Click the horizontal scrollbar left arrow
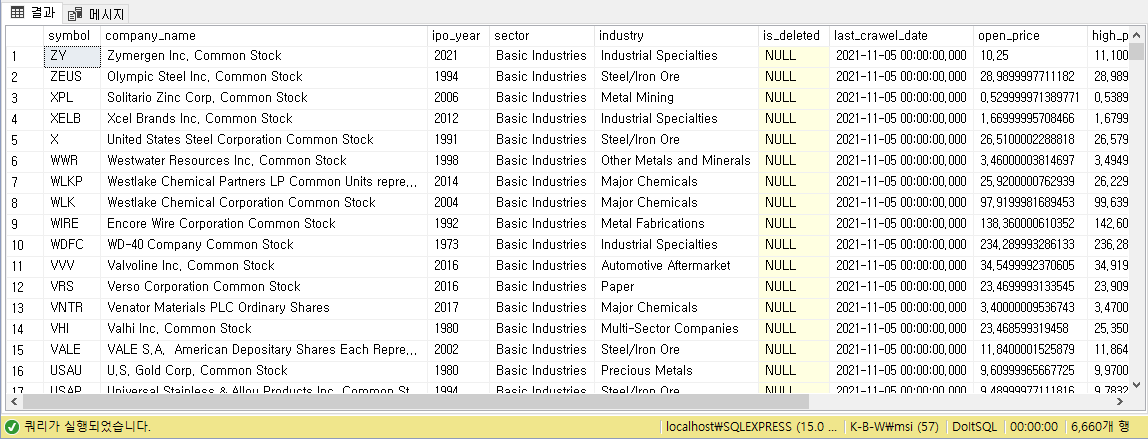Image resolution: width=1148 pixels, height=439 pixels. click(13, 402)
